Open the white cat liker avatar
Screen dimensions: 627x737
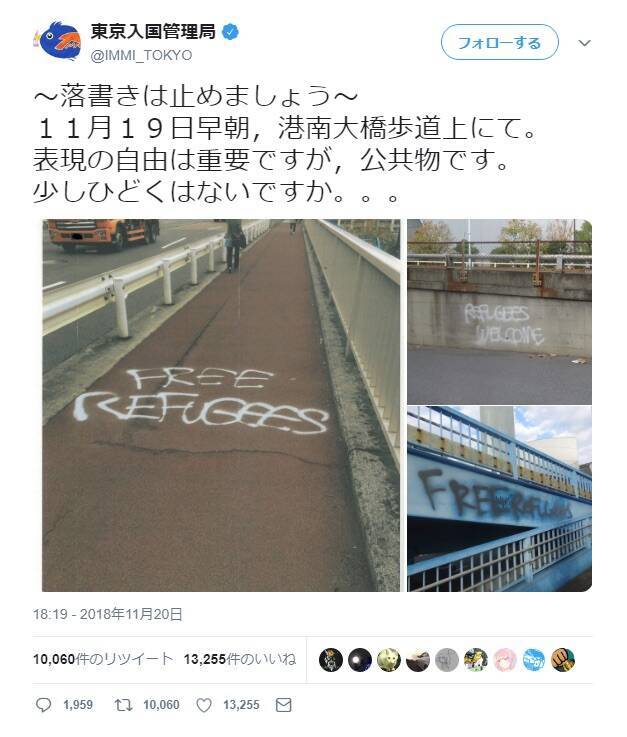coord(389,659)
